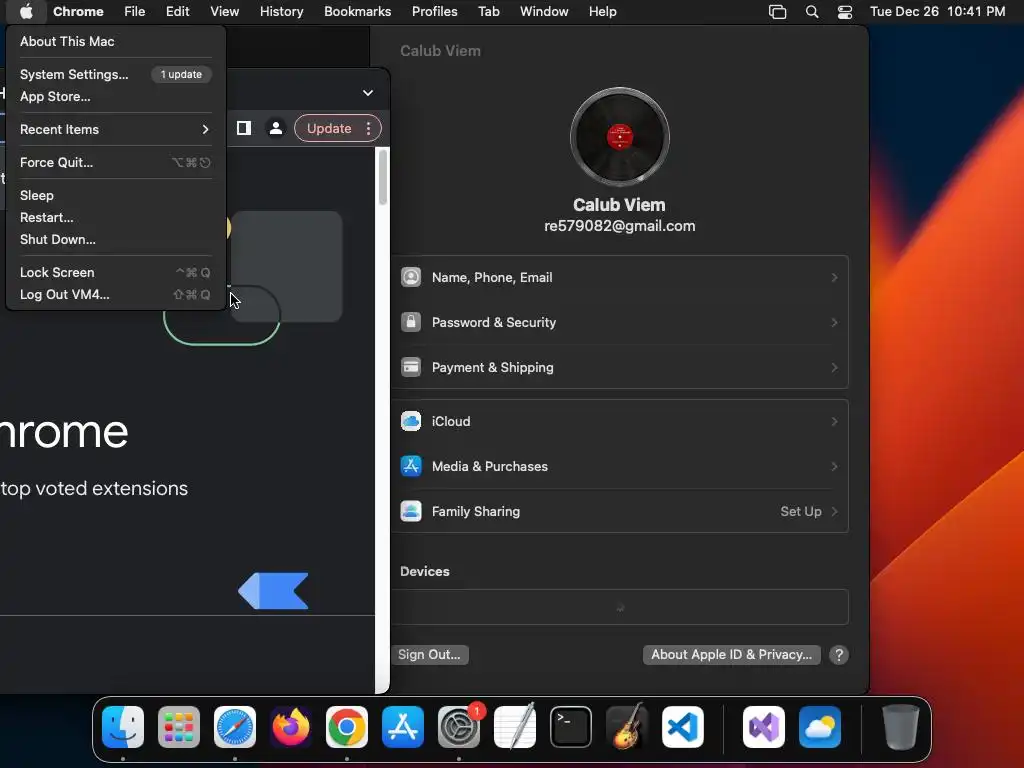Click the Sign Out button

429,654
